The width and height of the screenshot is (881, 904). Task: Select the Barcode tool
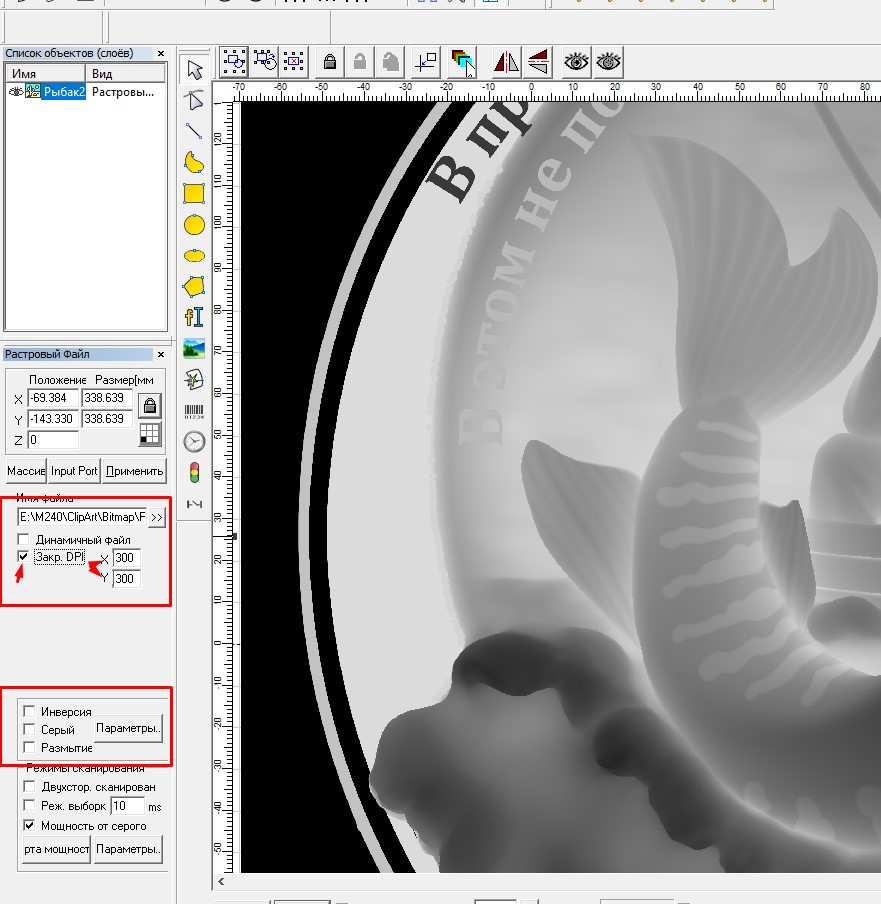click(194, 411)
